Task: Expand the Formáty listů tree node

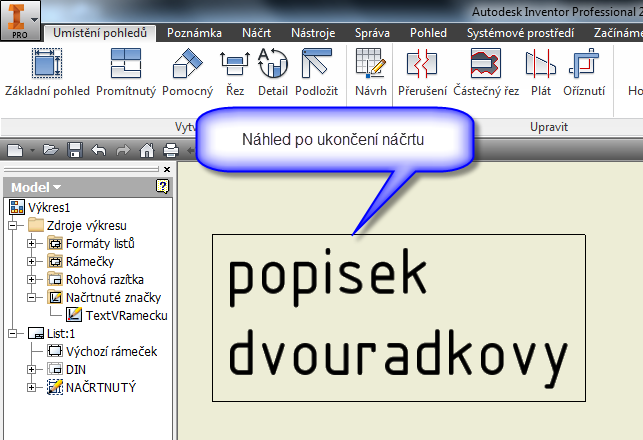Action: coord(32,243)
